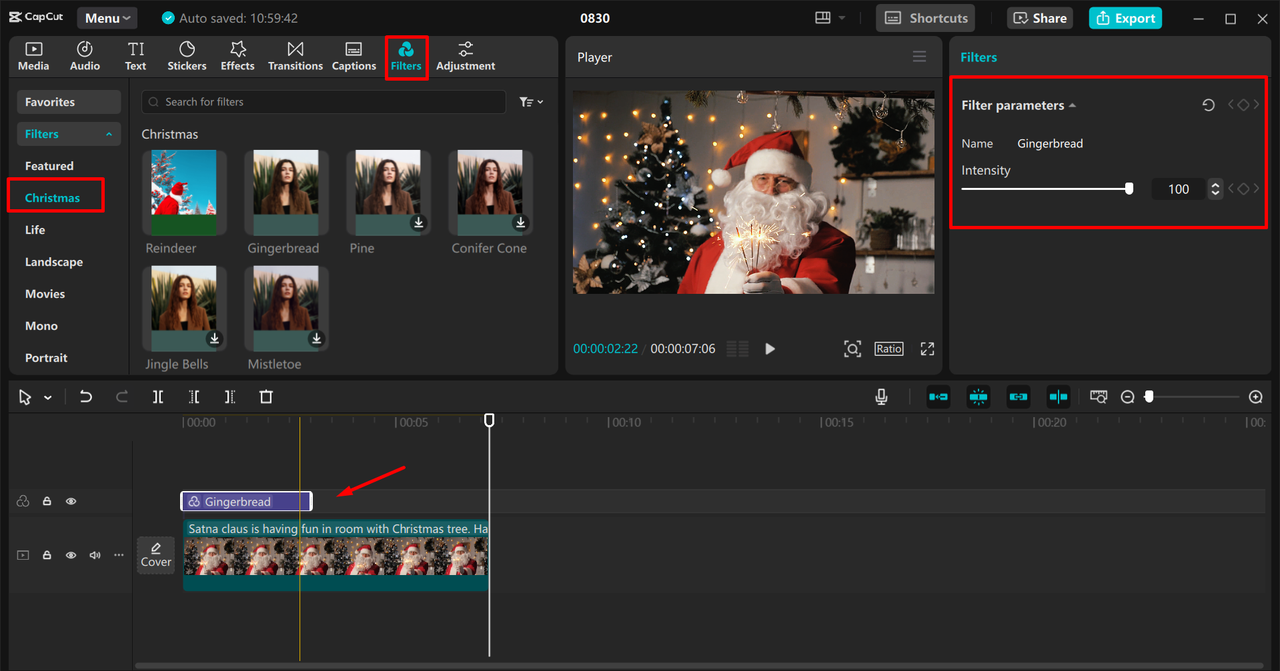This screenshot has width=1280, height=671.
Task: Click the Intensity value stepper arrows
Action: click(1215, 188)
